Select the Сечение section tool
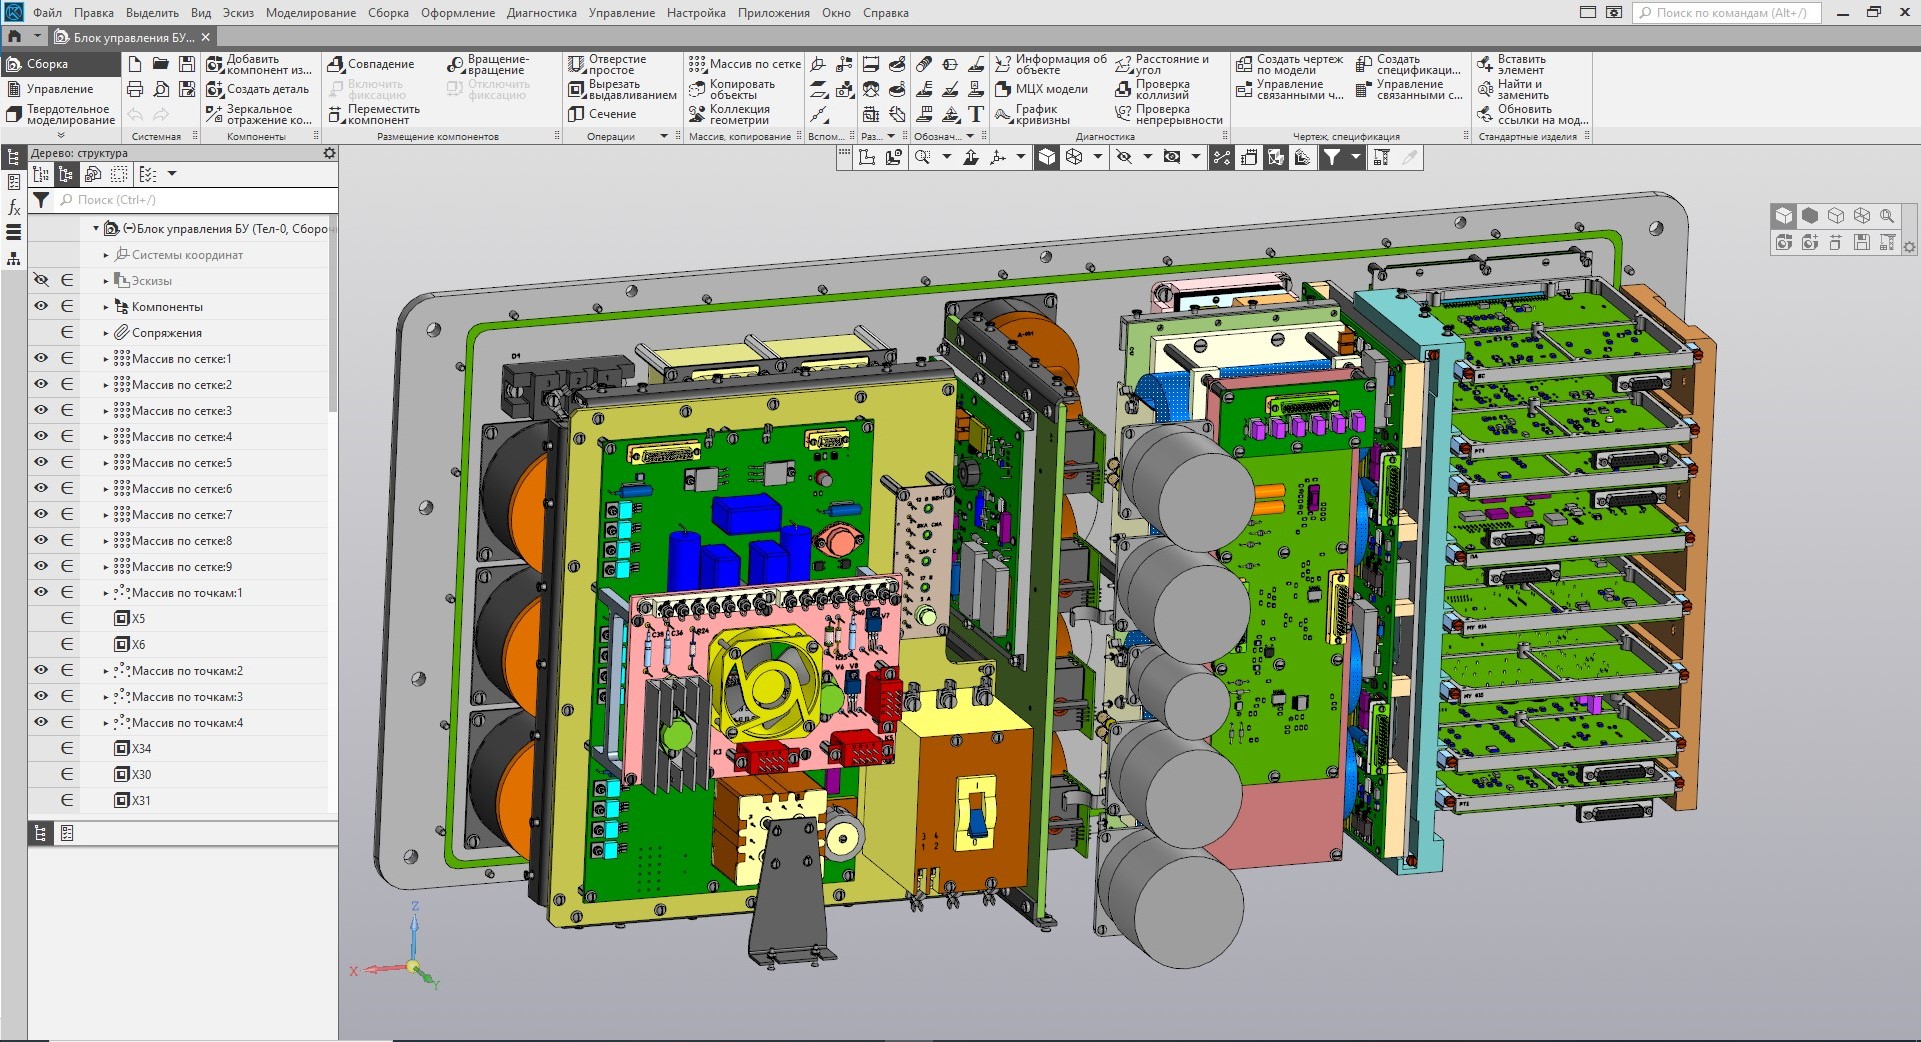Image resolution: width=1921 pixels, height=1042 pixels. click(602, 114)
